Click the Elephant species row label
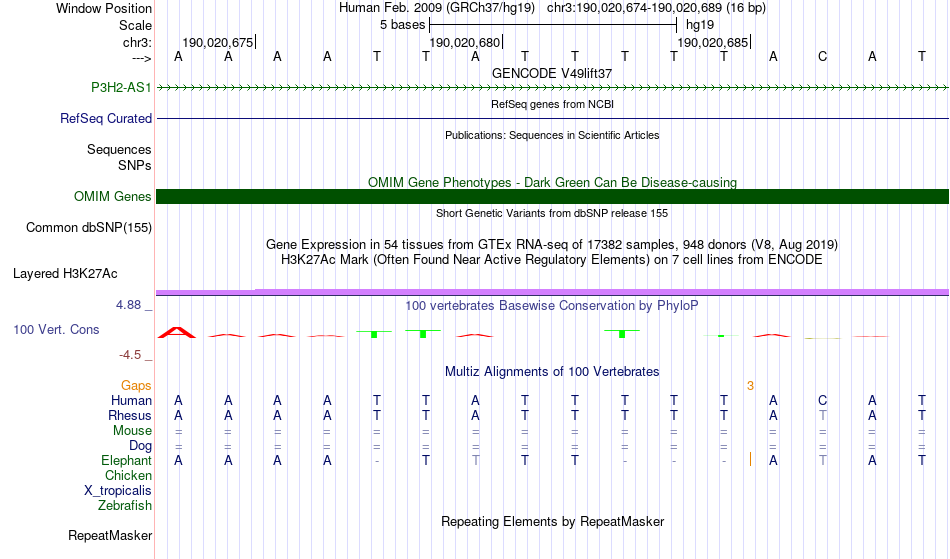This screenshot has width=950, height=559. (127, 460)
